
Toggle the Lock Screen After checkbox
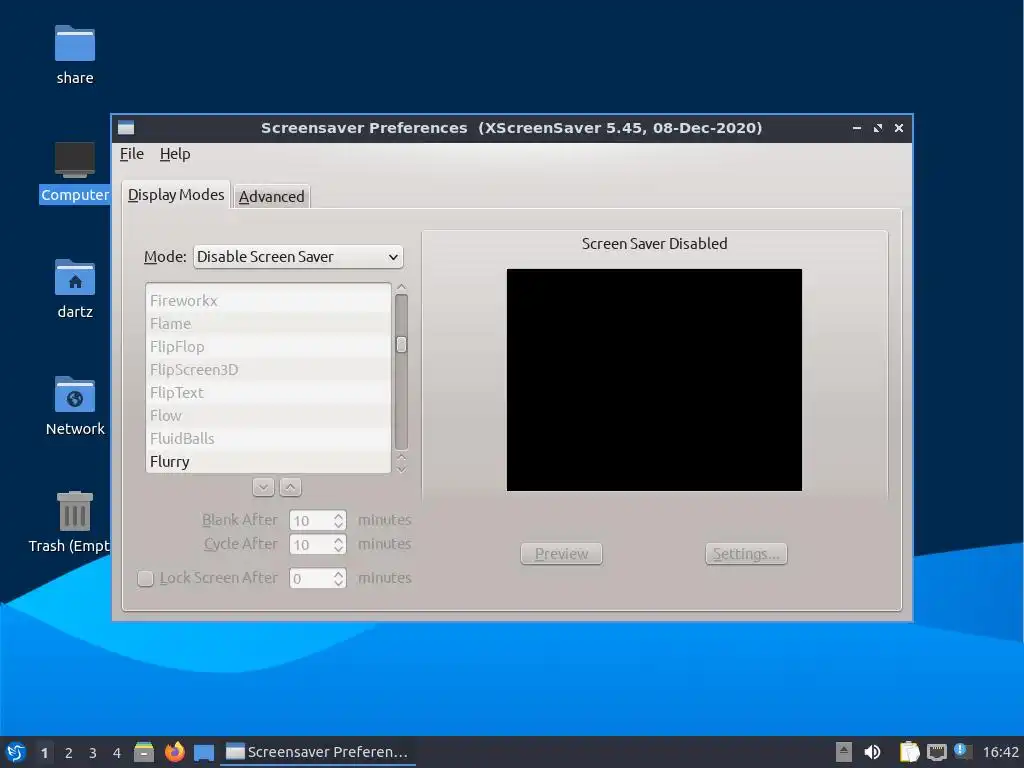pyautogui.click(x=145, y=579)
